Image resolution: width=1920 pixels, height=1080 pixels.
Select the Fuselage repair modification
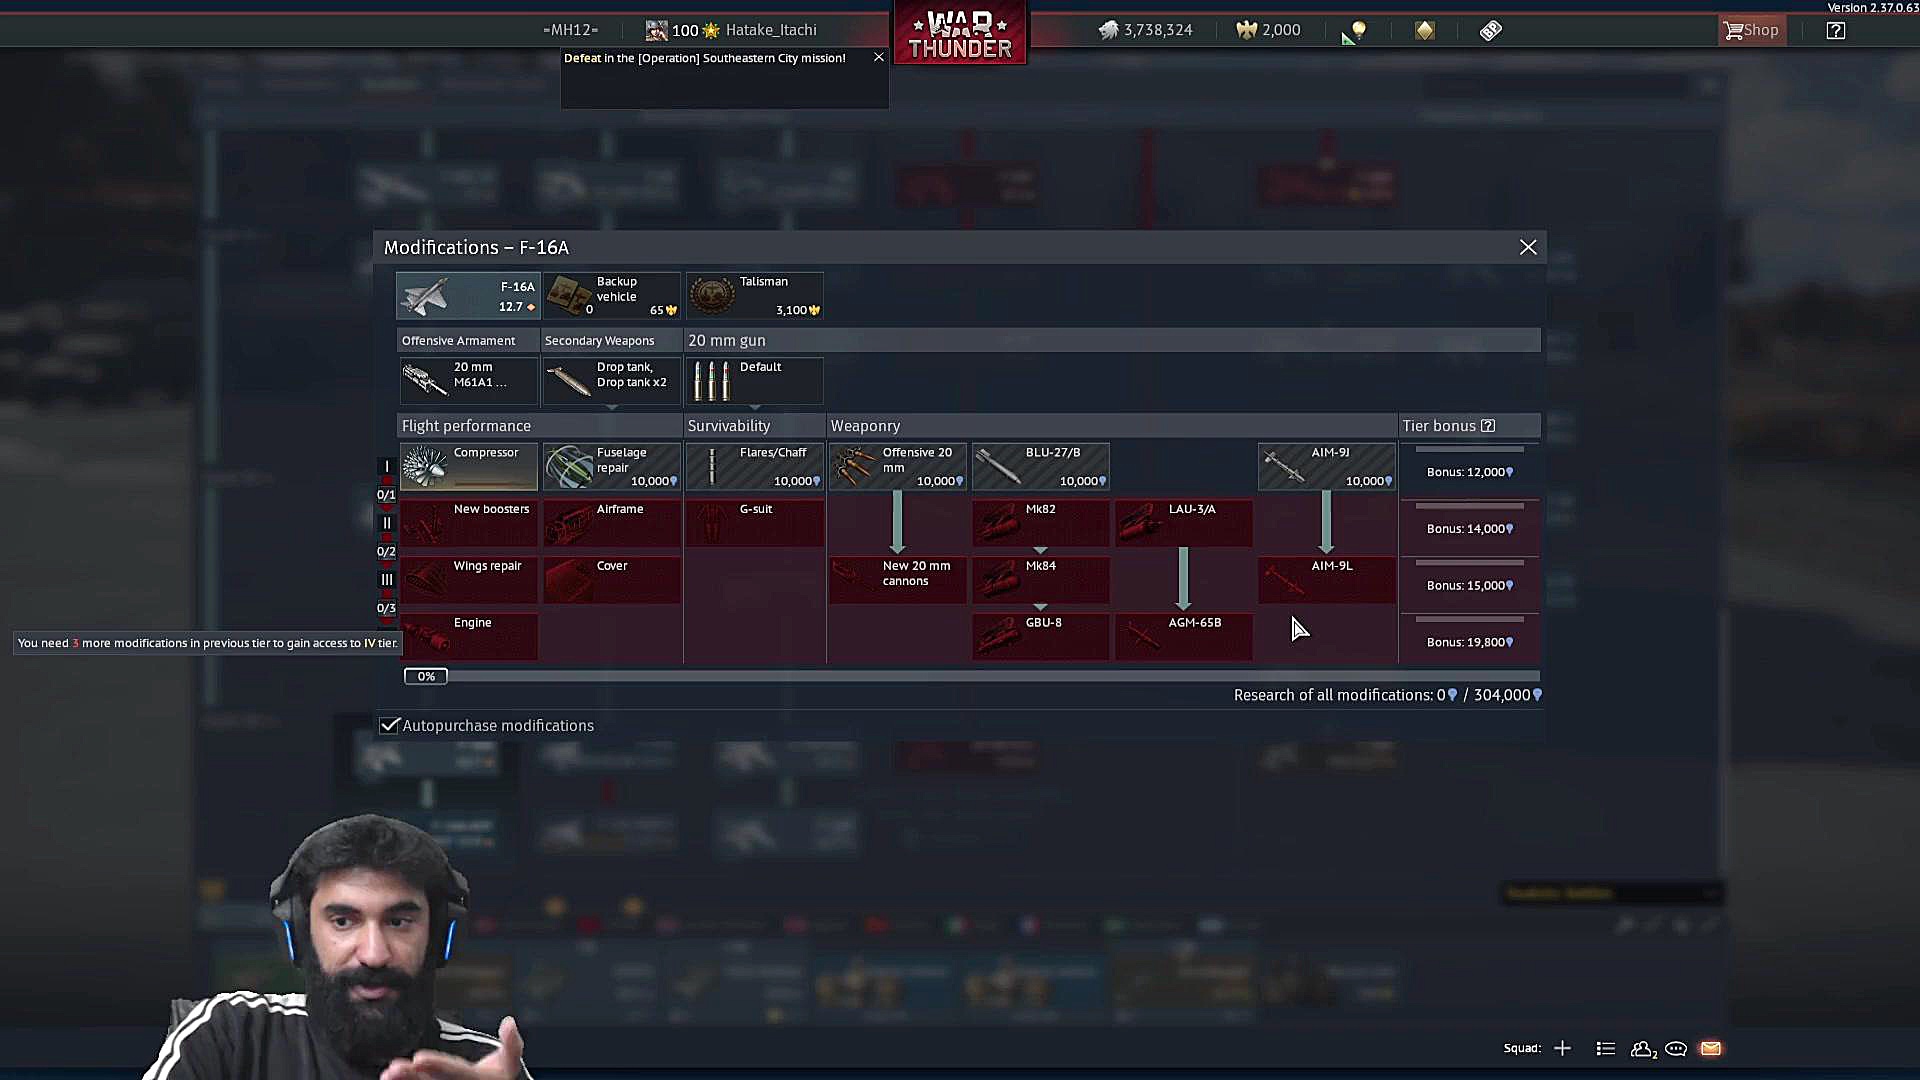[x=611, y=466]
